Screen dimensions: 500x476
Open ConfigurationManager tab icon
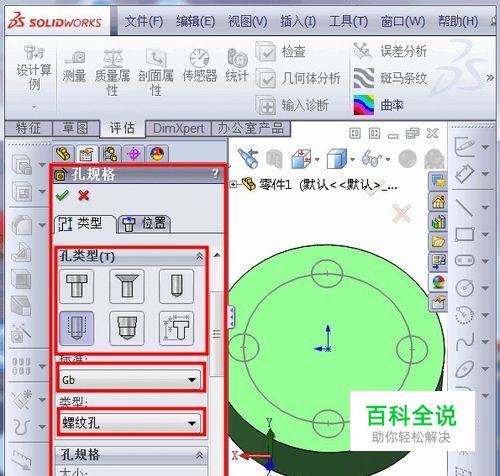pyautogui.click(x=110, y=154)
